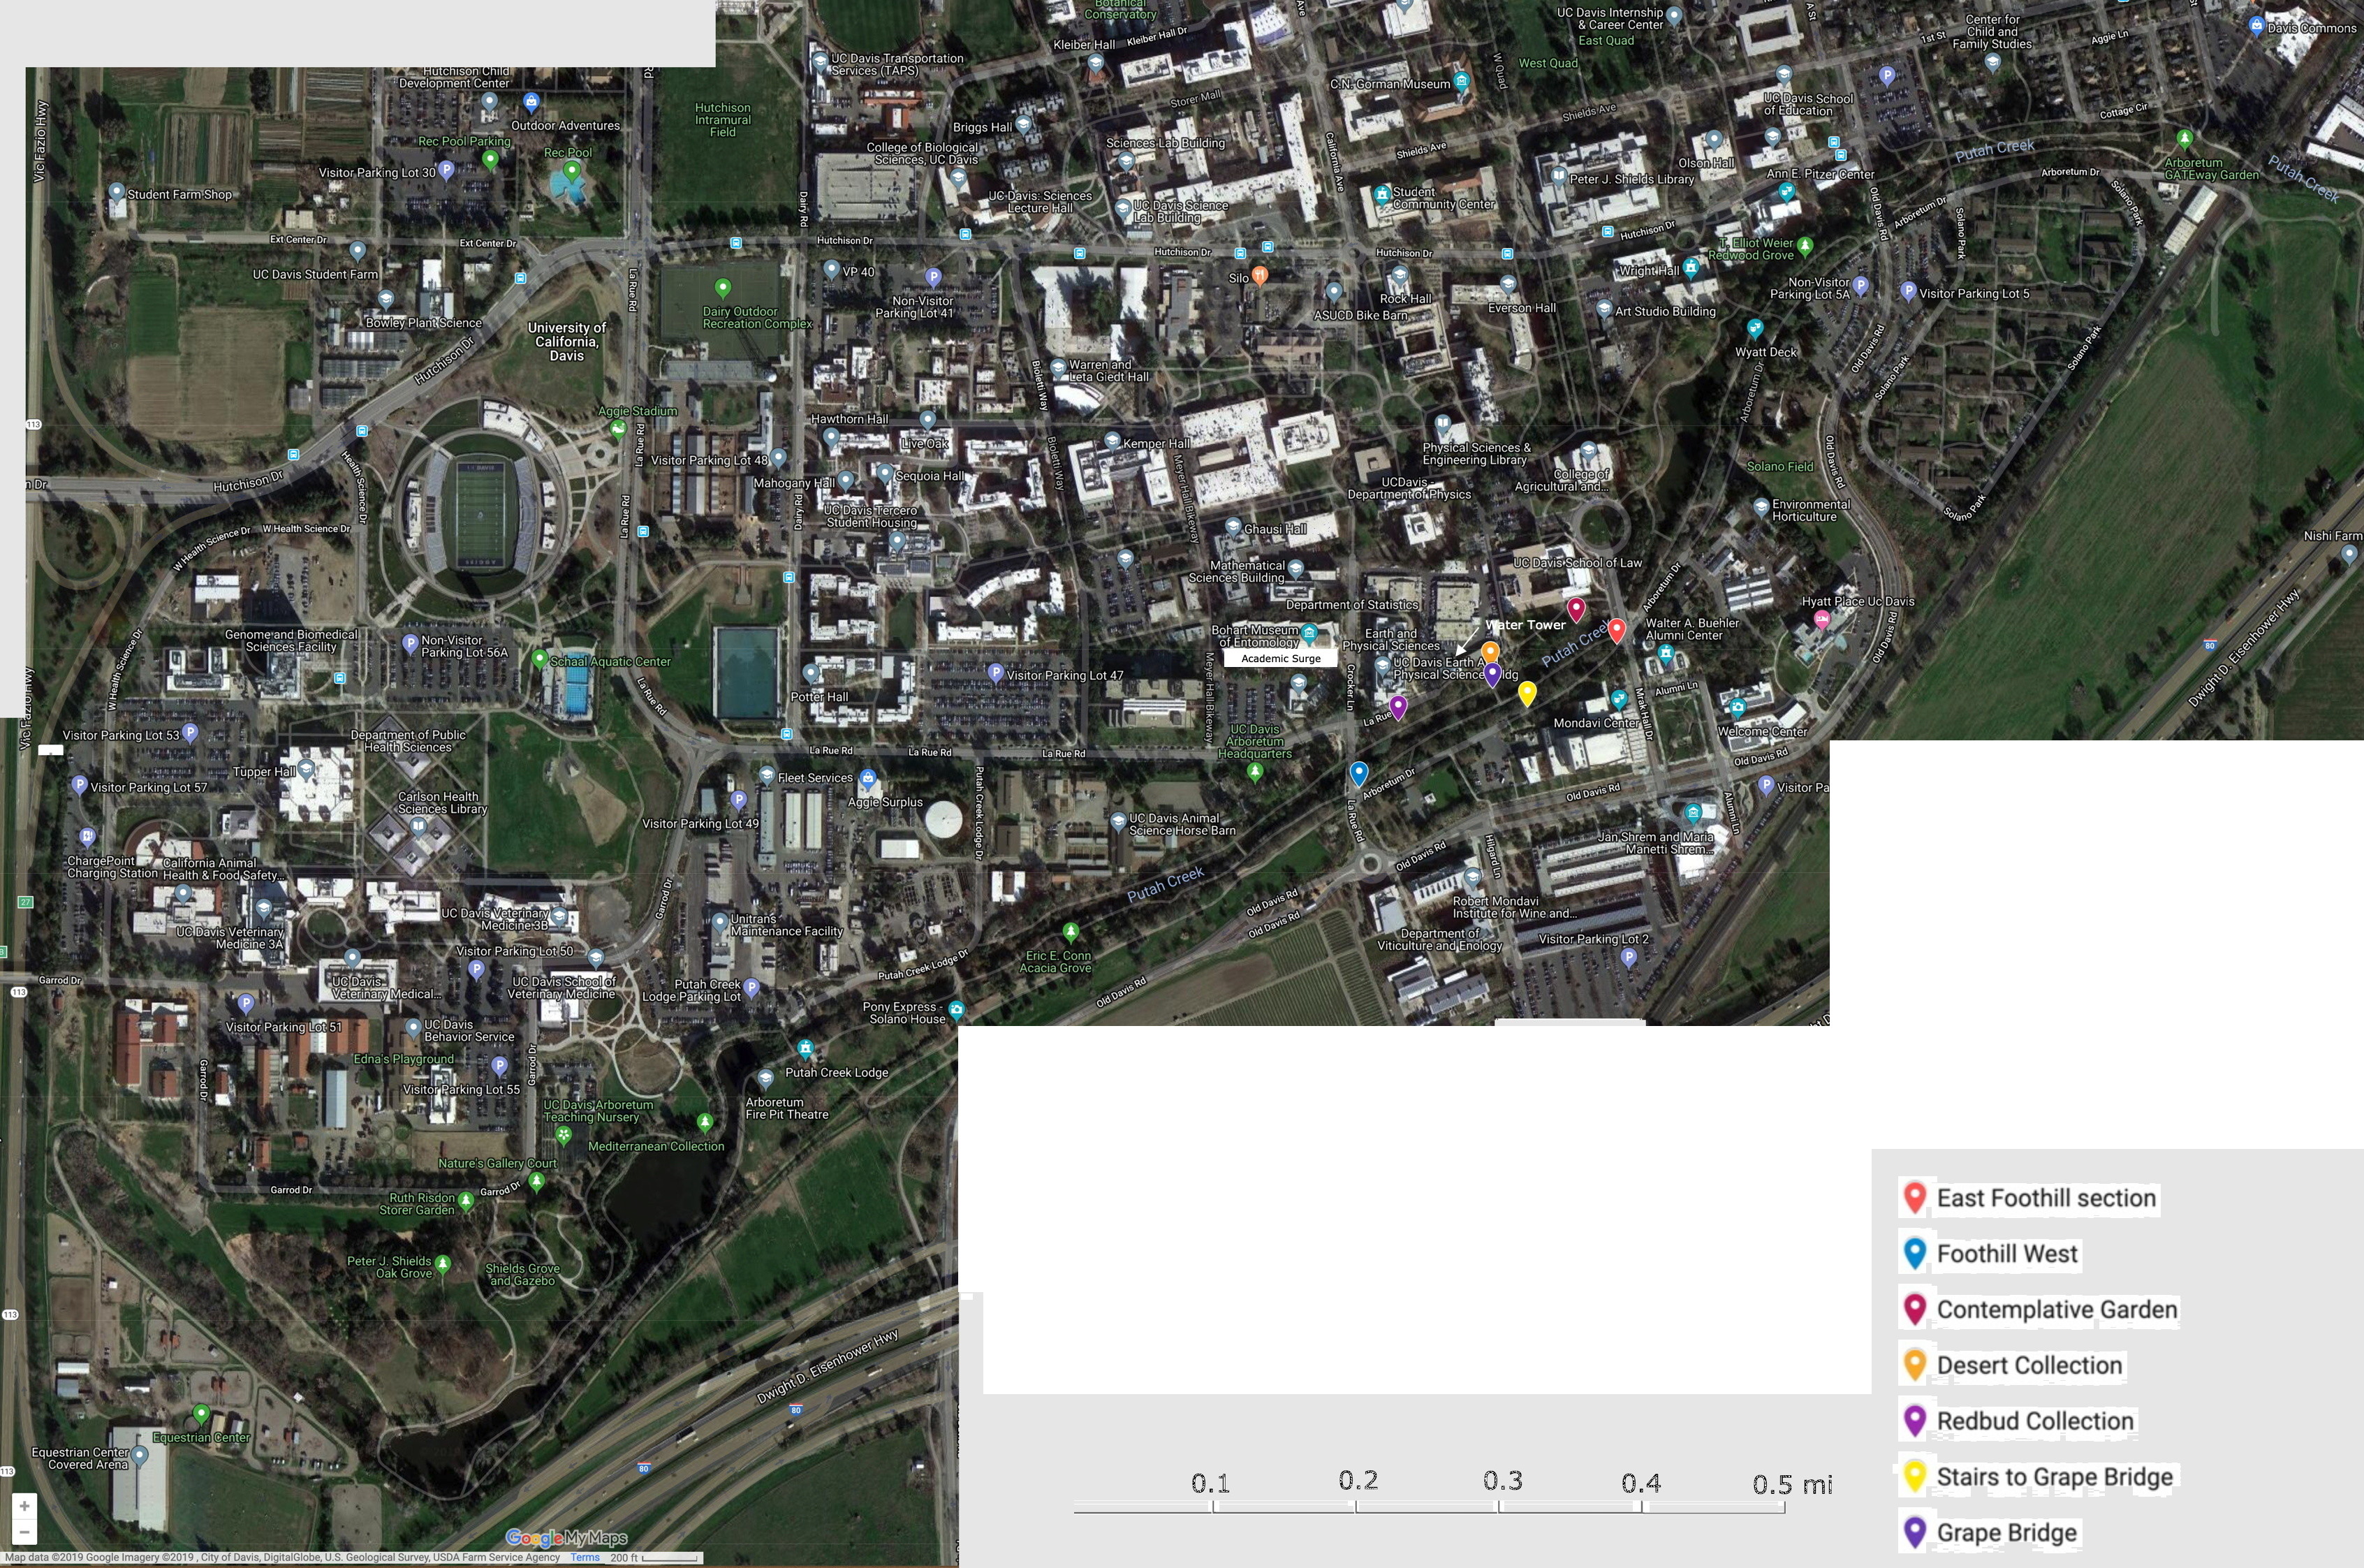2364x1568 pixels.
Task: Zoom in with the plus button
Action: 24,1505
